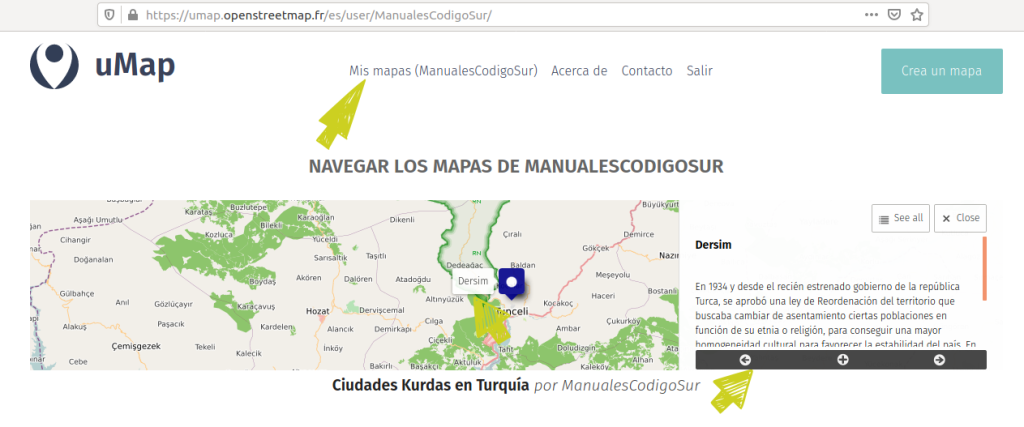Close the Dersim info panel
1024x427 pixels.
pos(960,218)
